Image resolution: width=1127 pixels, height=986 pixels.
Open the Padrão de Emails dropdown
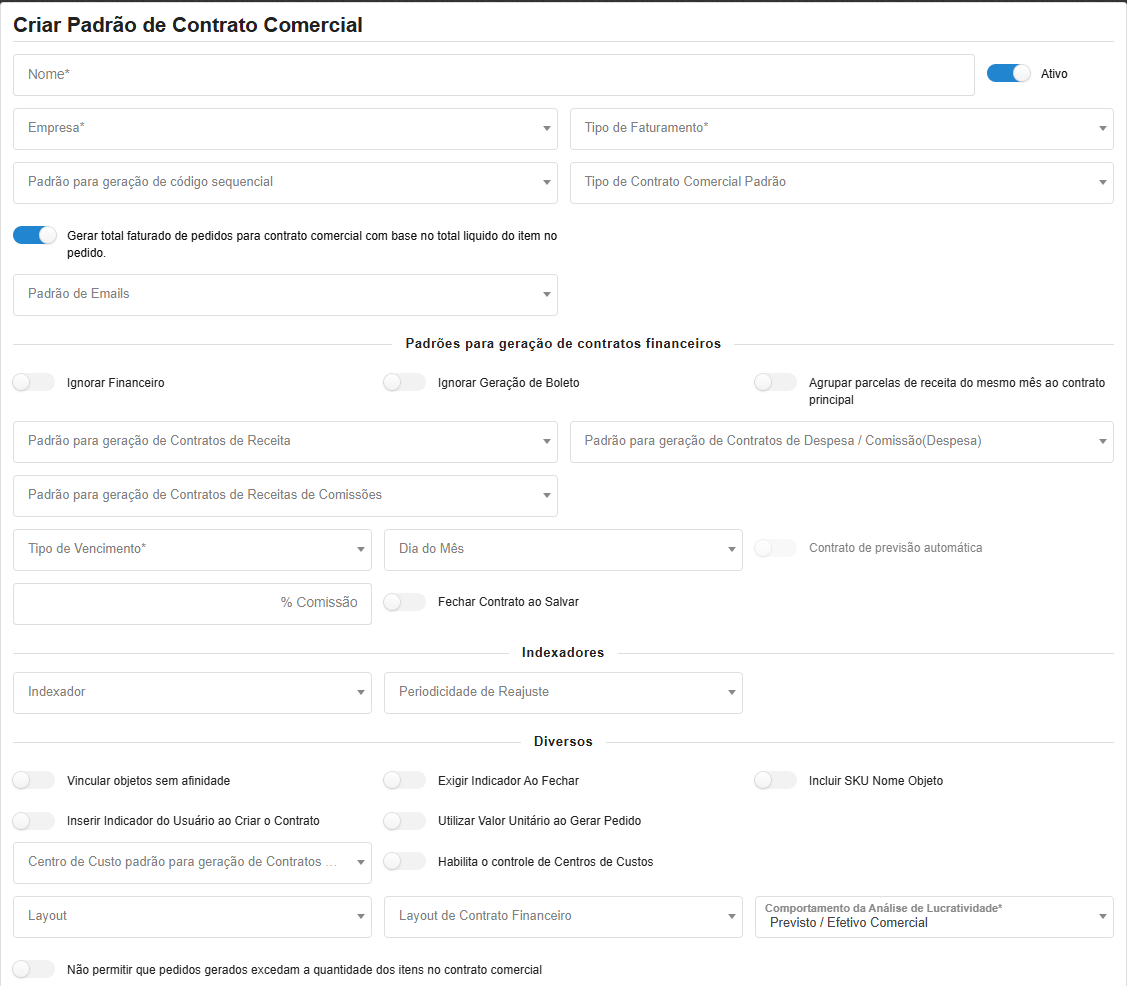[285, 295]
